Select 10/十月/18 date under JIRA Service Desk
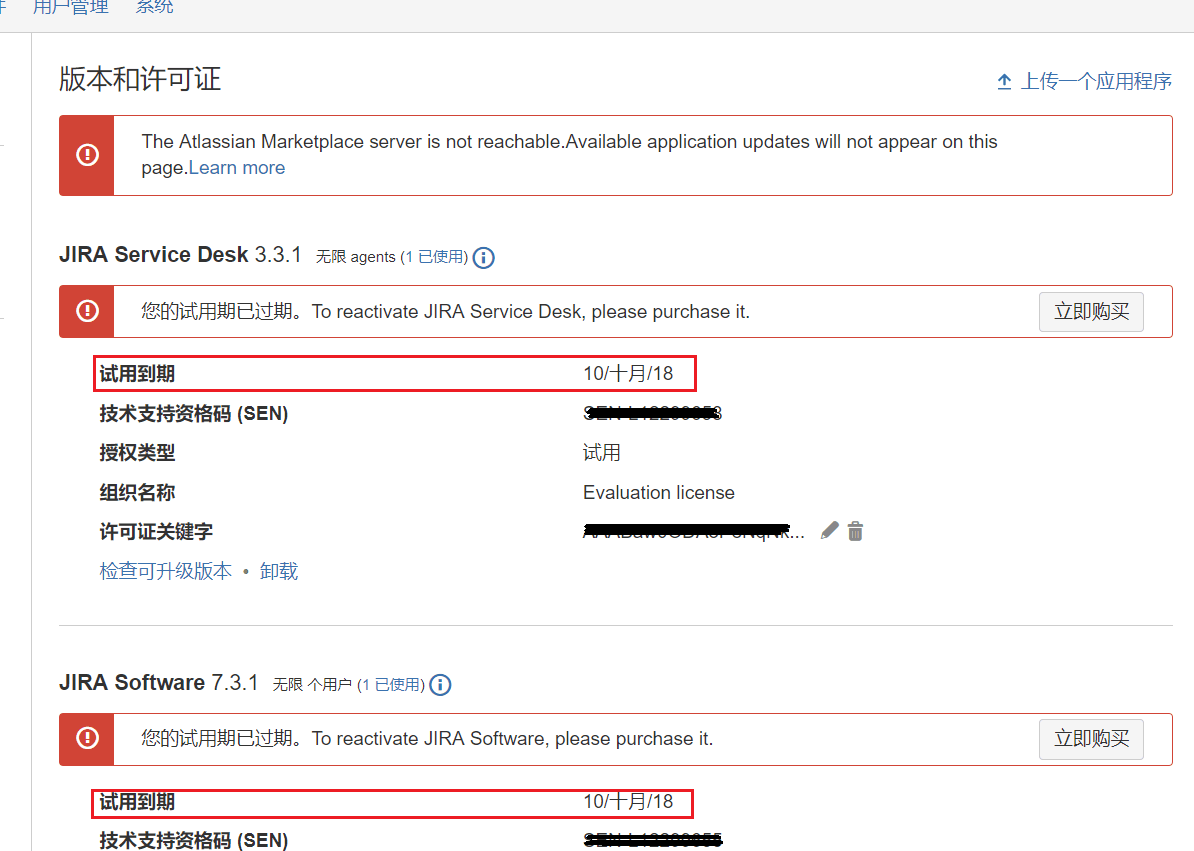 pos(628,374)
